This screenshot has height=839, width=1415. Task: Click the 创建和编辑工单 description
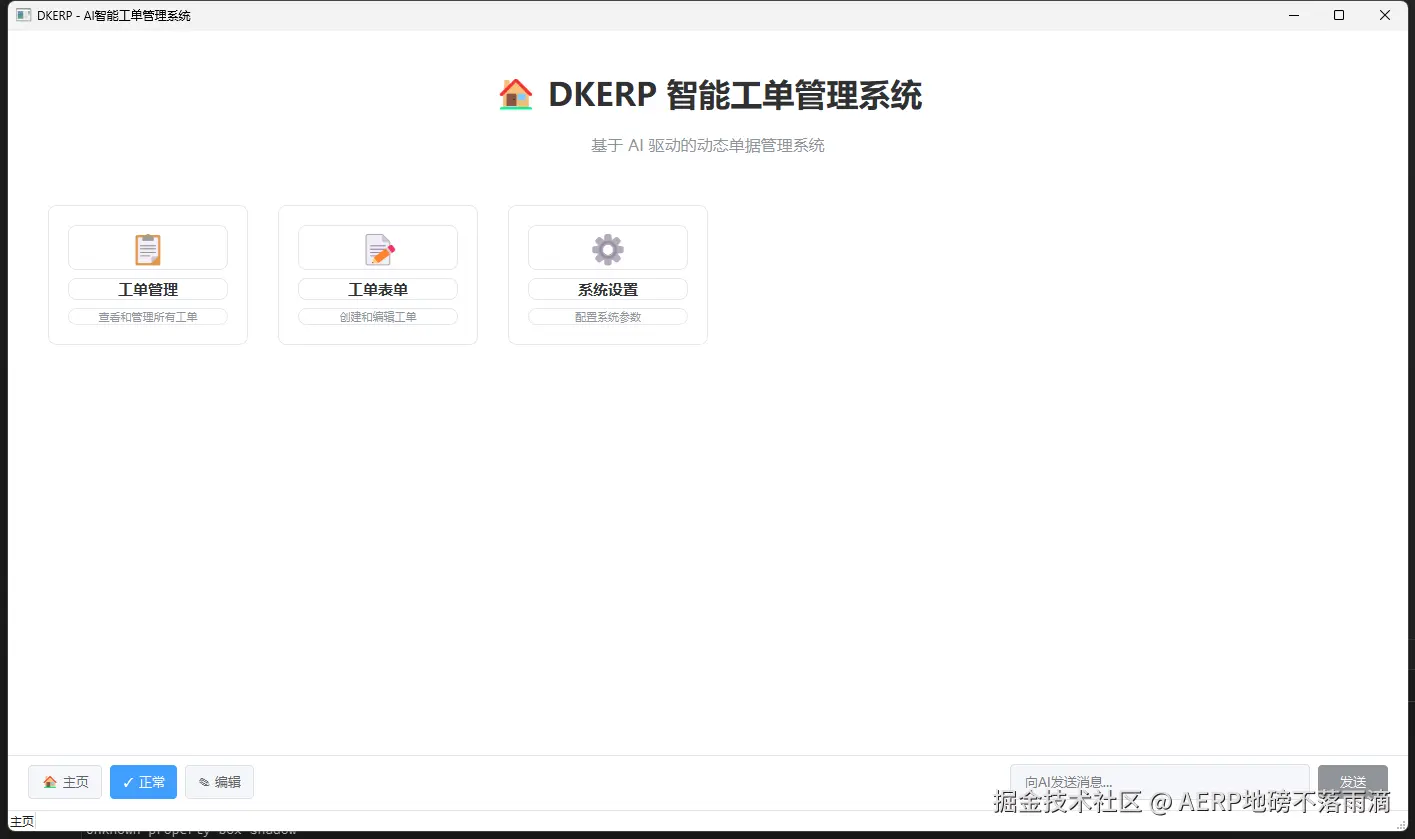point(378,317)
